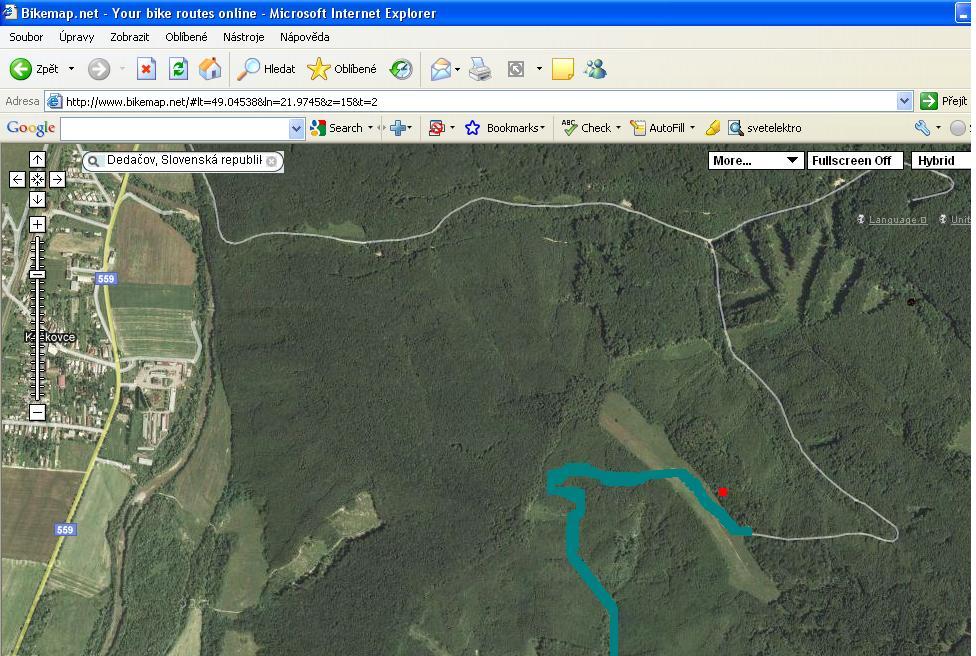Toggle the Hybrid map type button

[938, 161]
